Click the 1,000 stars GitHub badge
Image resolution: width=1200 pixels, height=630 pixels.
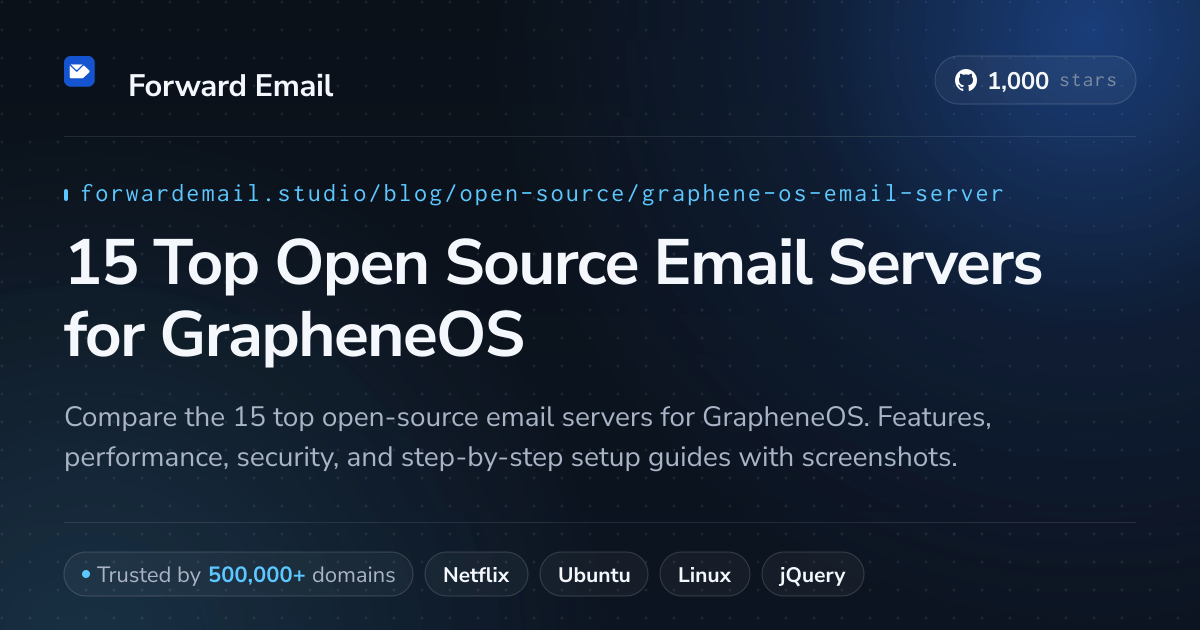pos(1035,81)
